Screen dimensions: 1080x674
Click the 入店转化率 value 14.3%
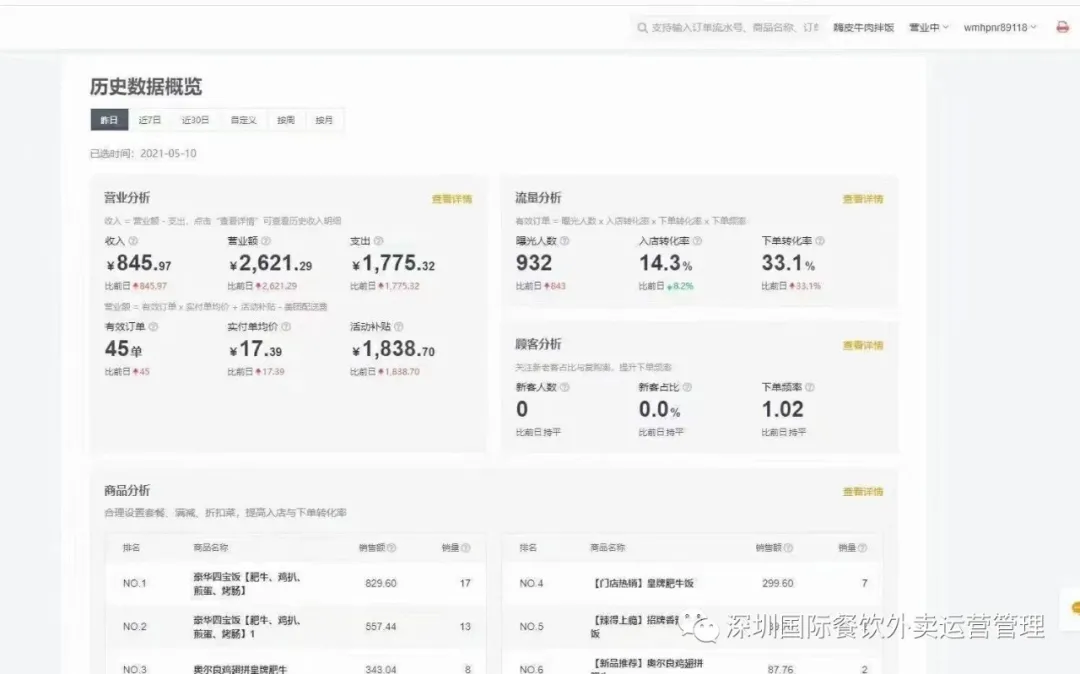click(x=665, y=263)
